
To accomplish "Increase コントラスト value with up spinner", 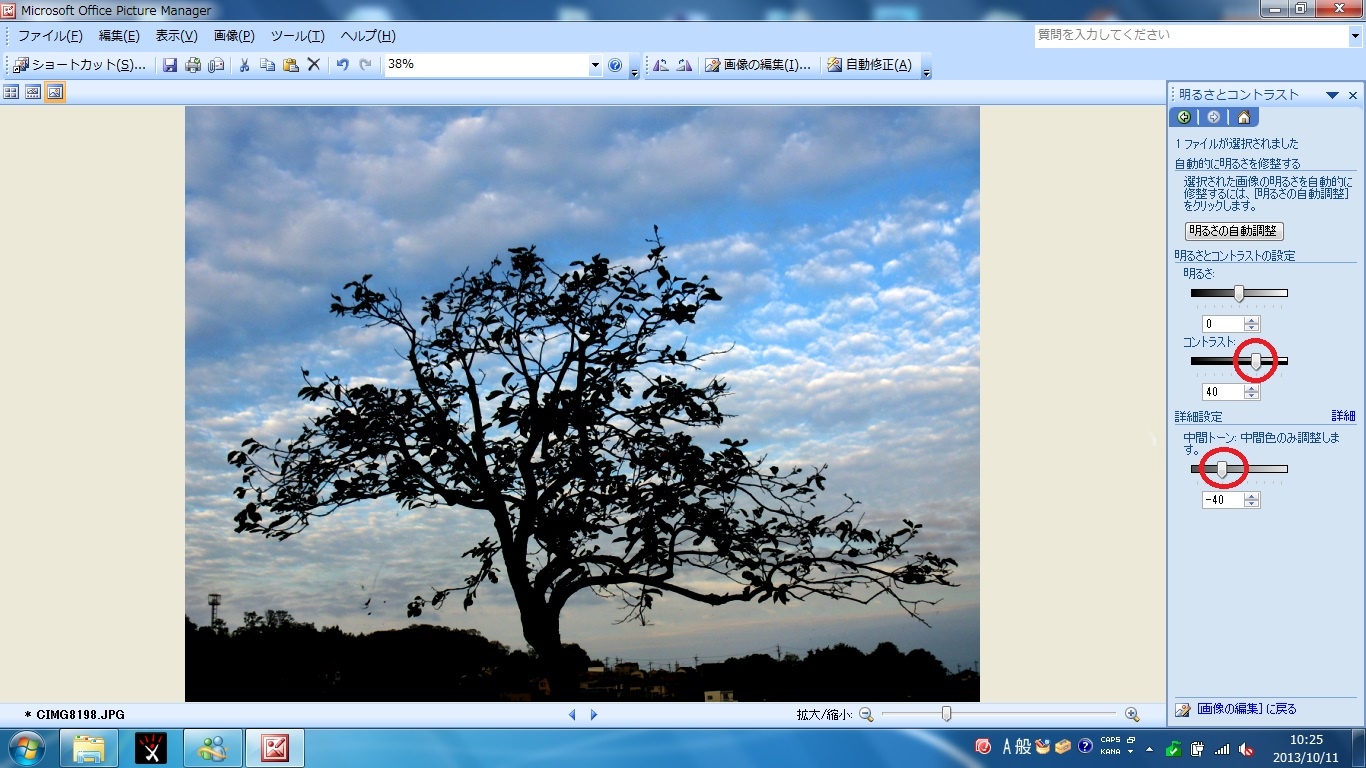I will 1252,388.
